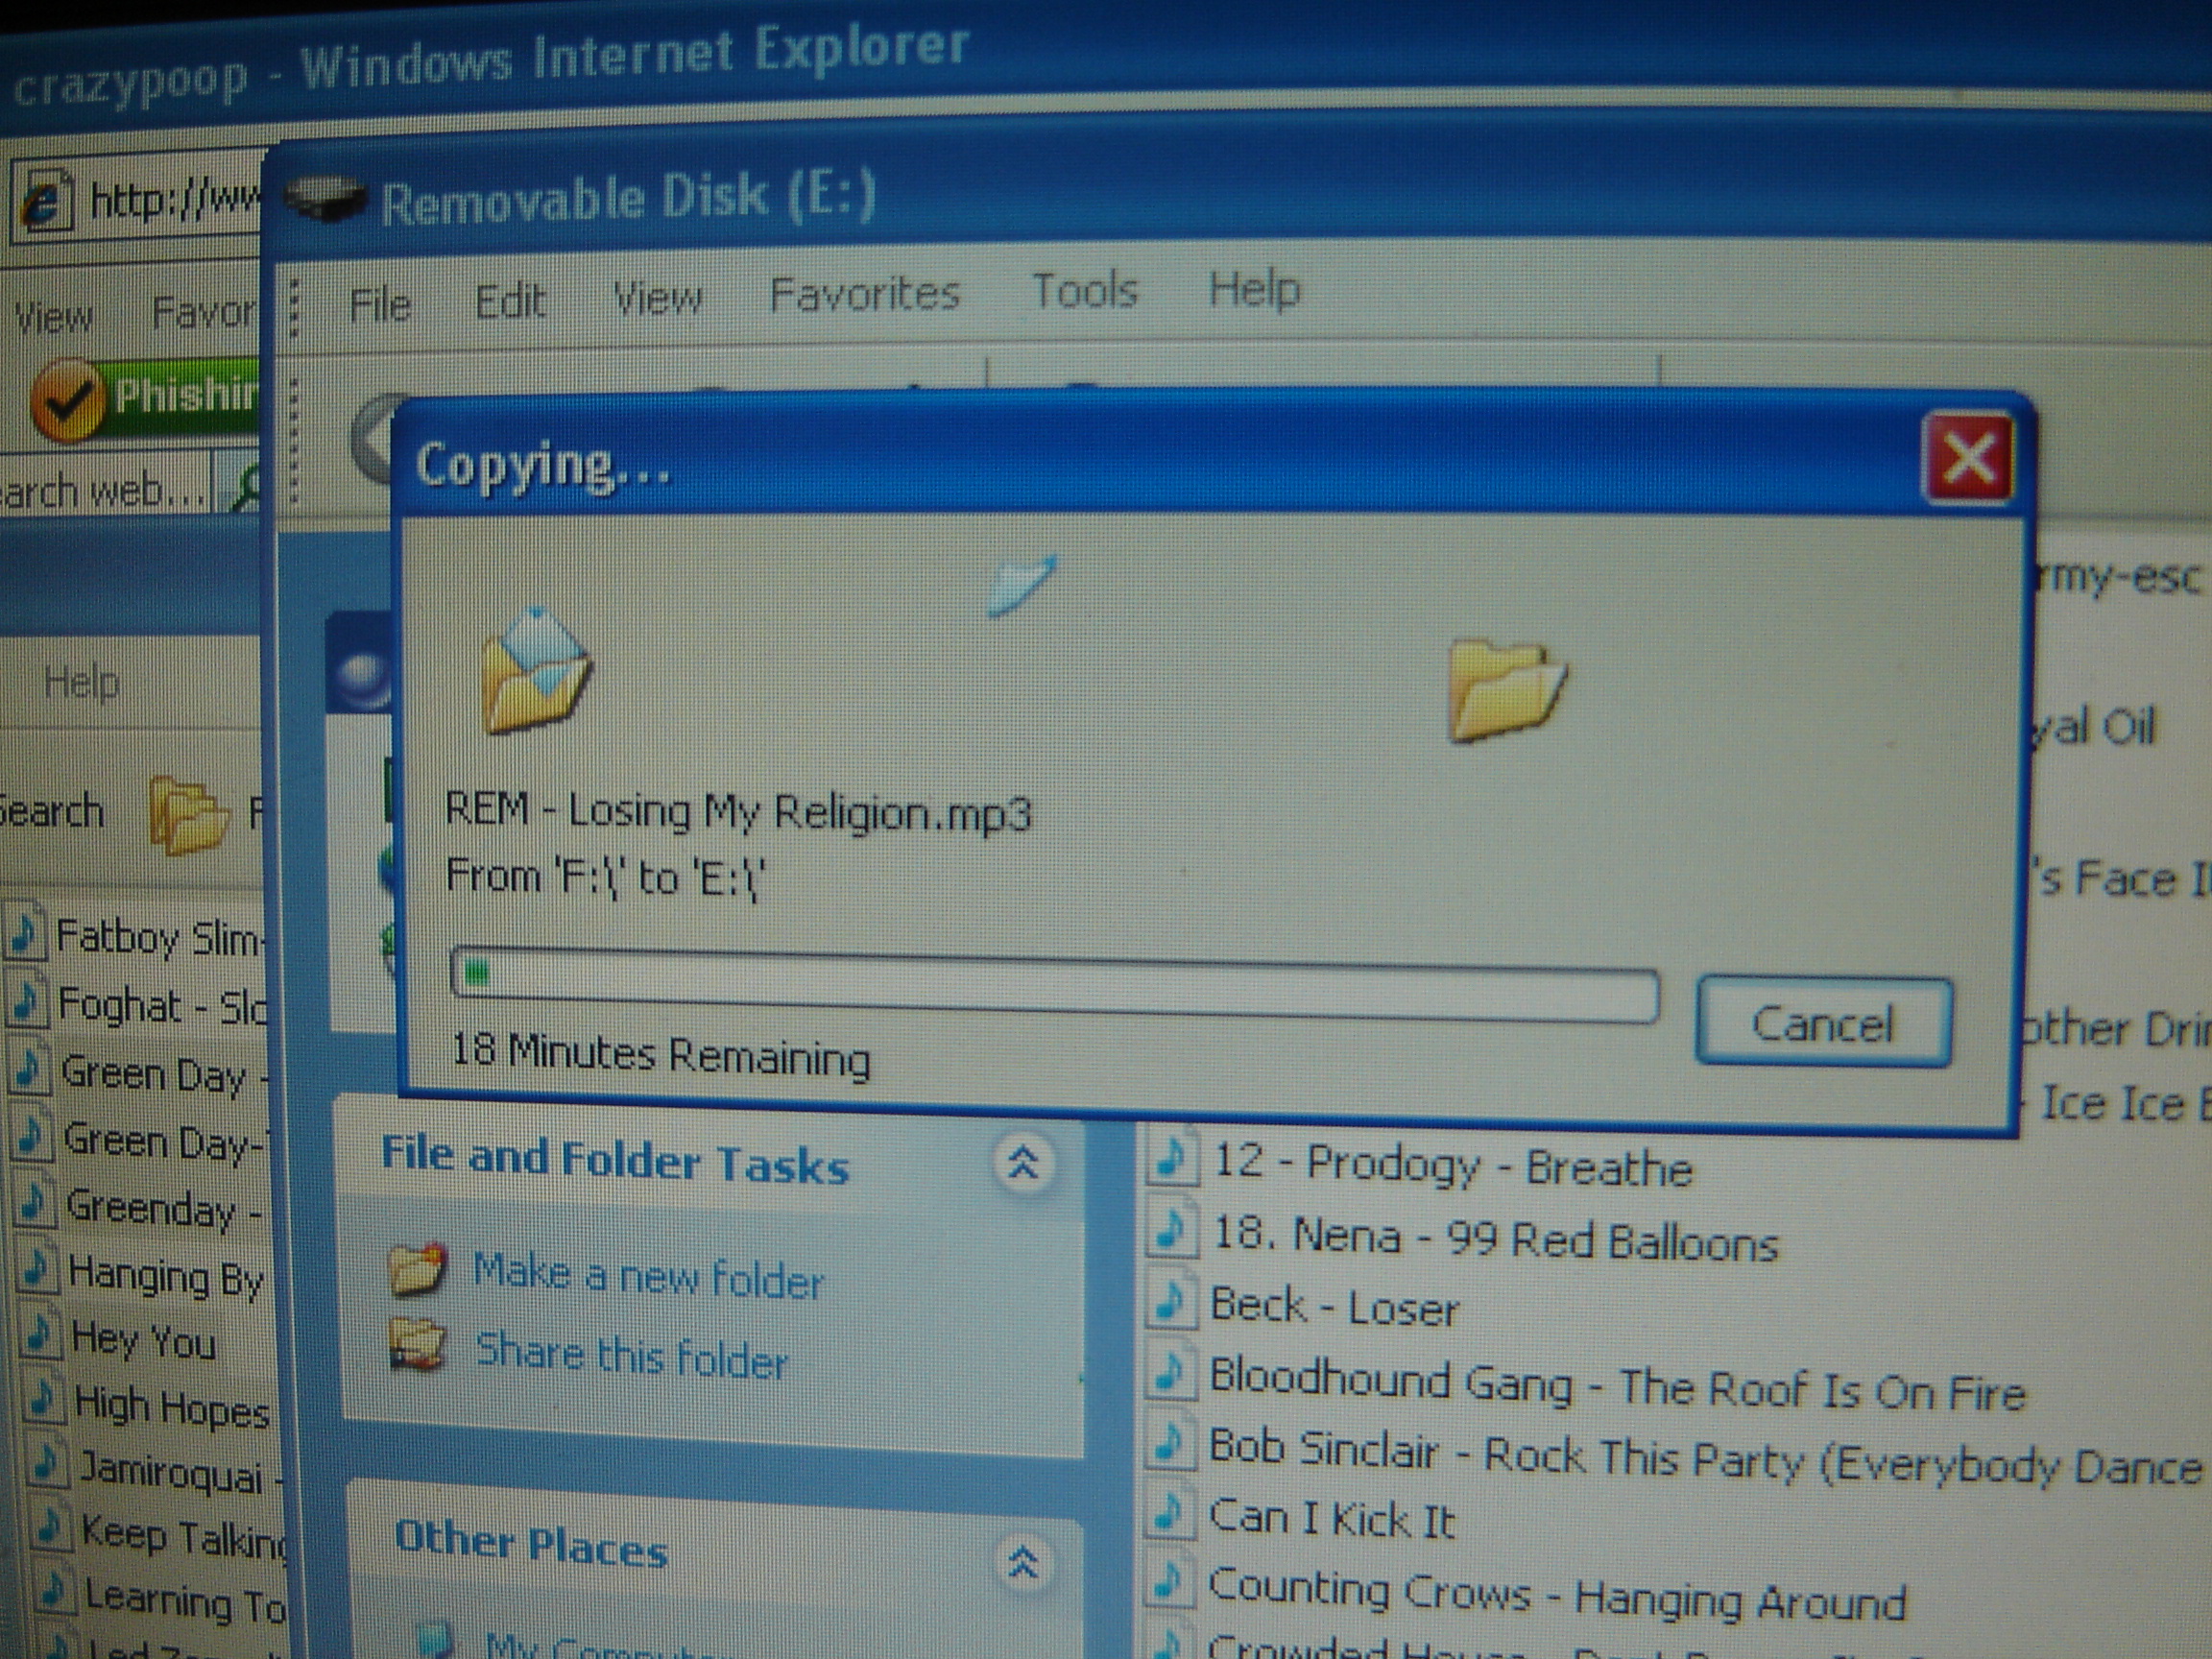Click music icon beside Keep Talking
The height and width of the screenshot is (1659, 2212).
[x=52, y=1527]
